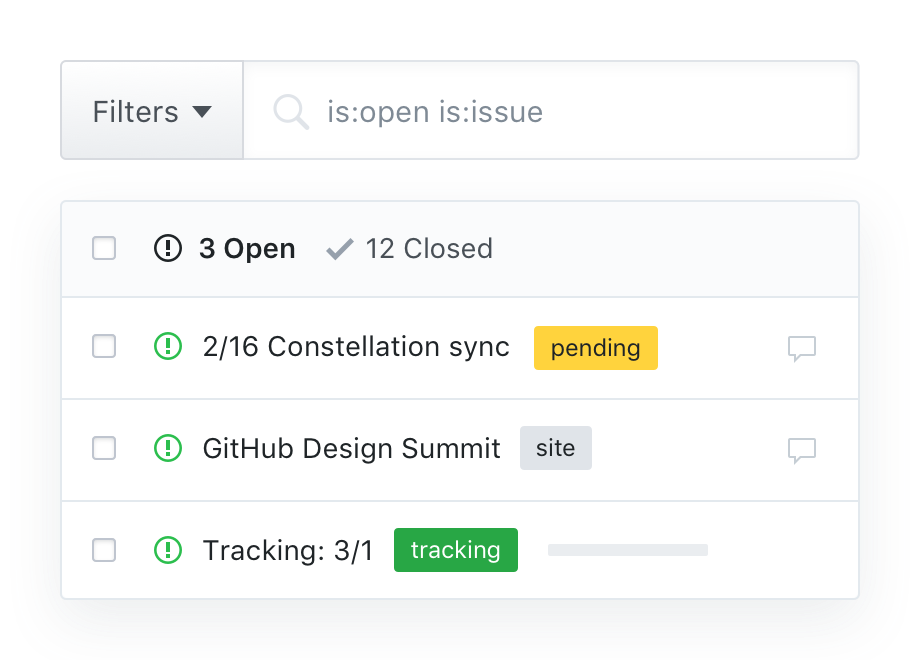The image size is (920, 660).
Task: Click the search magnifying glass icon
Action: (x=291, y=111)
